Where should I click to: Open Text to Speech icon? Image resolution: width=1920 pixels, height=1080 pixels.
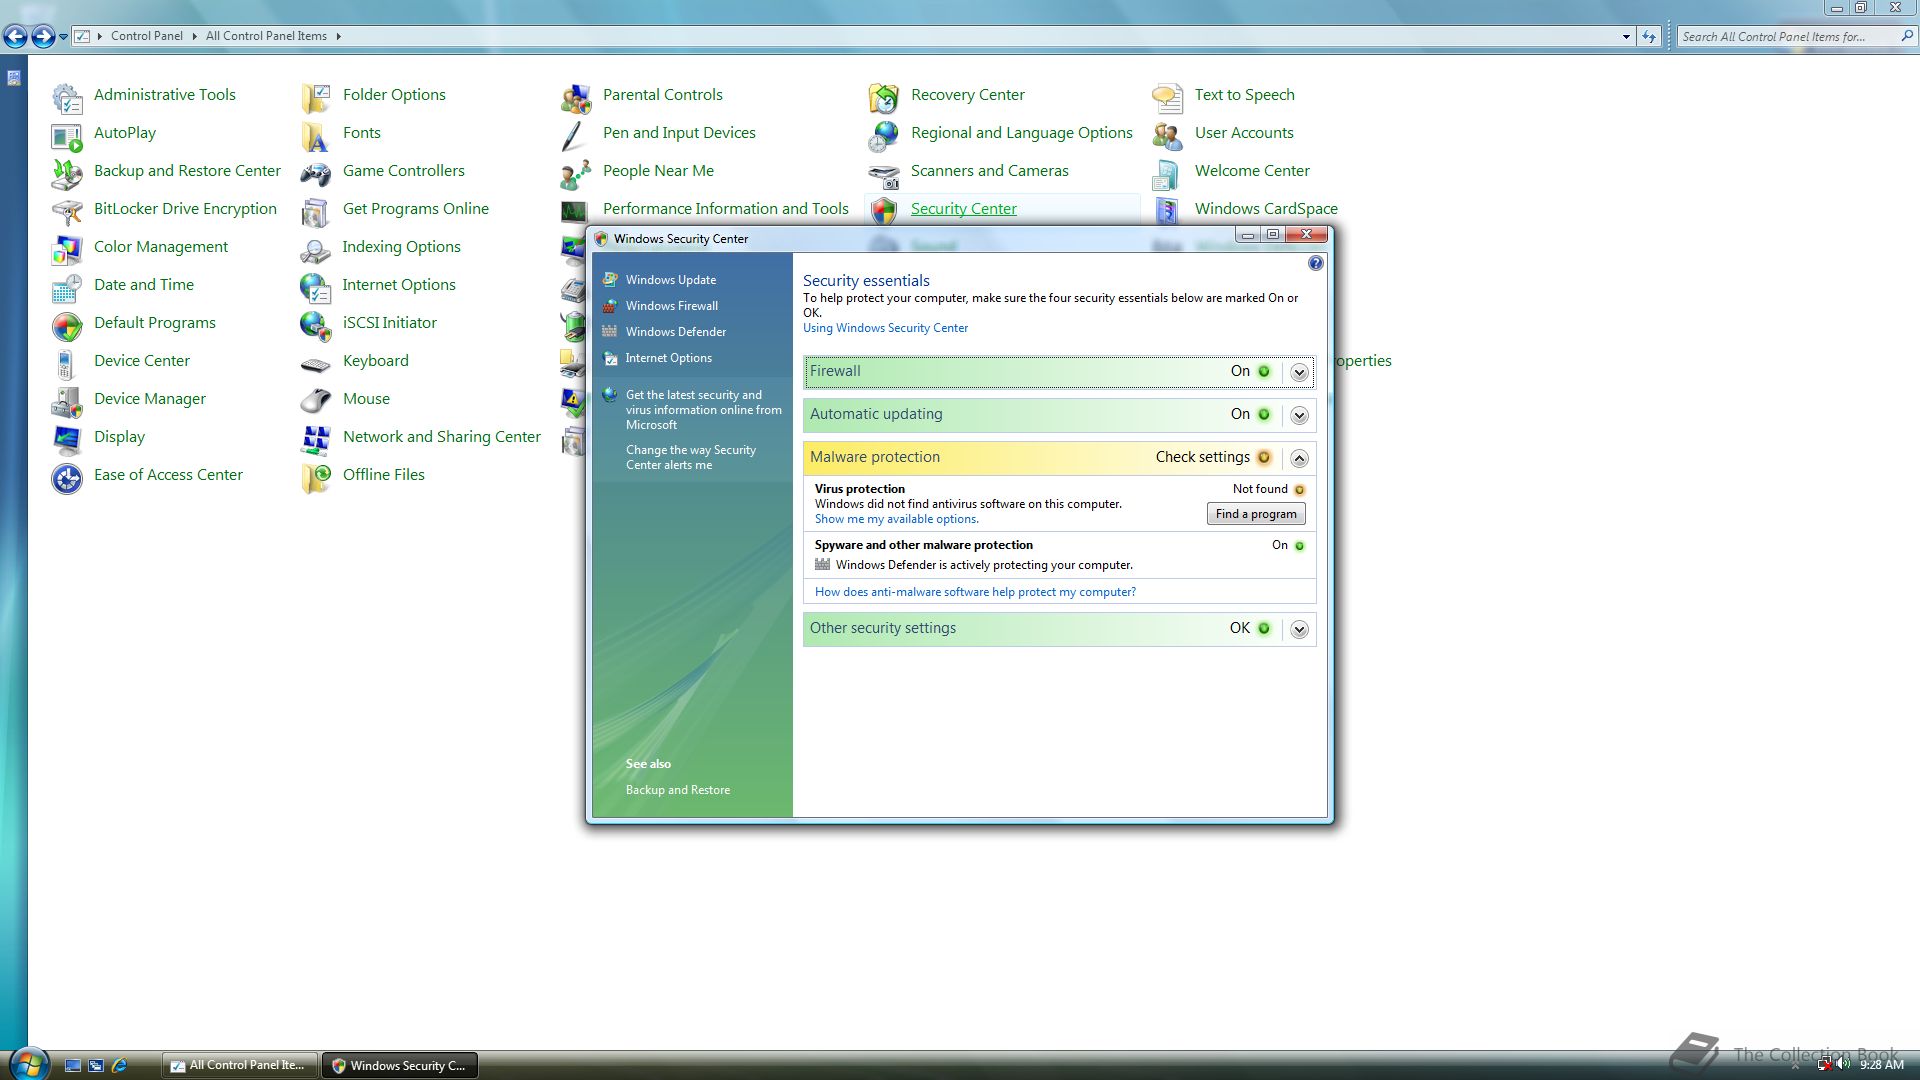(x=1168, y=97)
